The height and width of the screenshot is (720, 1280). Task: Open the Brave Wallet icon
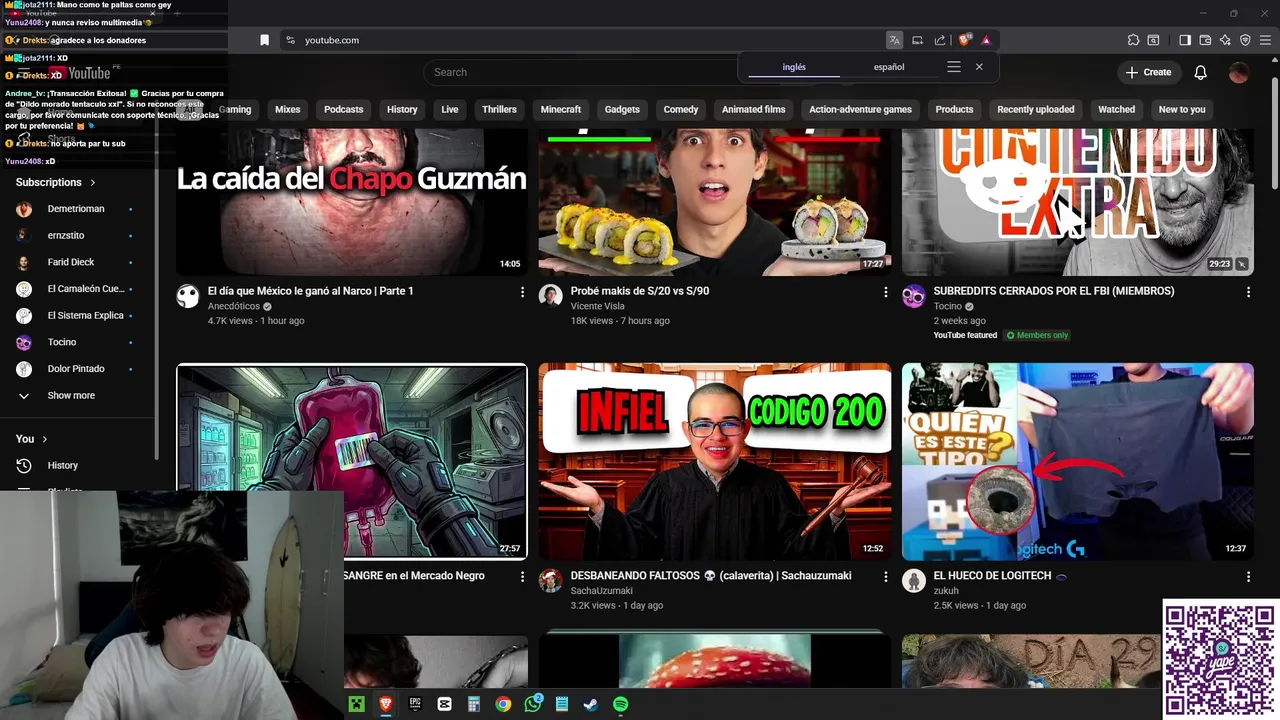pyautogui.click(x=1205, y=40)
